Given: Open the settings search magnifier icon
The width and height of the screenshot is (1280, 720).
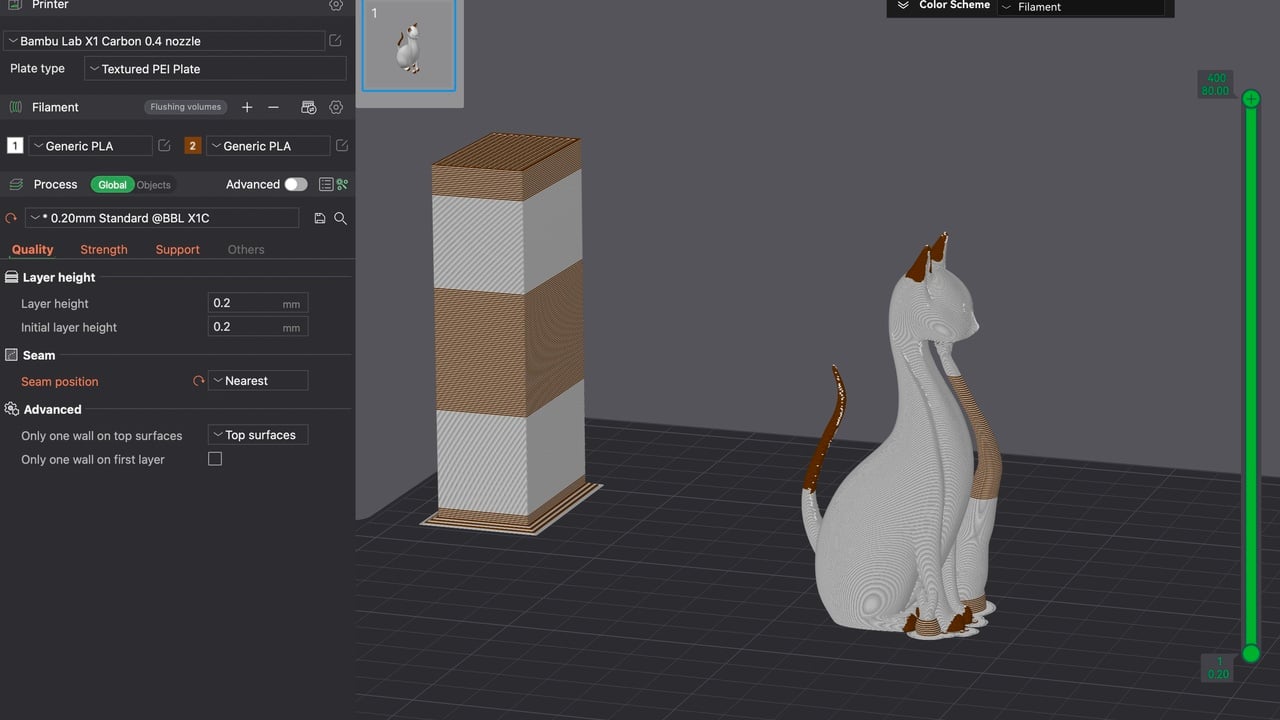Looking at the screenshot, I should pyautogui.click(x=341, y=218).
